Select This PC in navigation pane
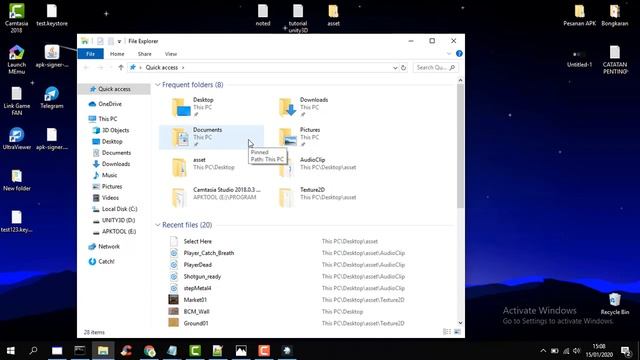Screen dimensions: 640x360 (107, 119)
